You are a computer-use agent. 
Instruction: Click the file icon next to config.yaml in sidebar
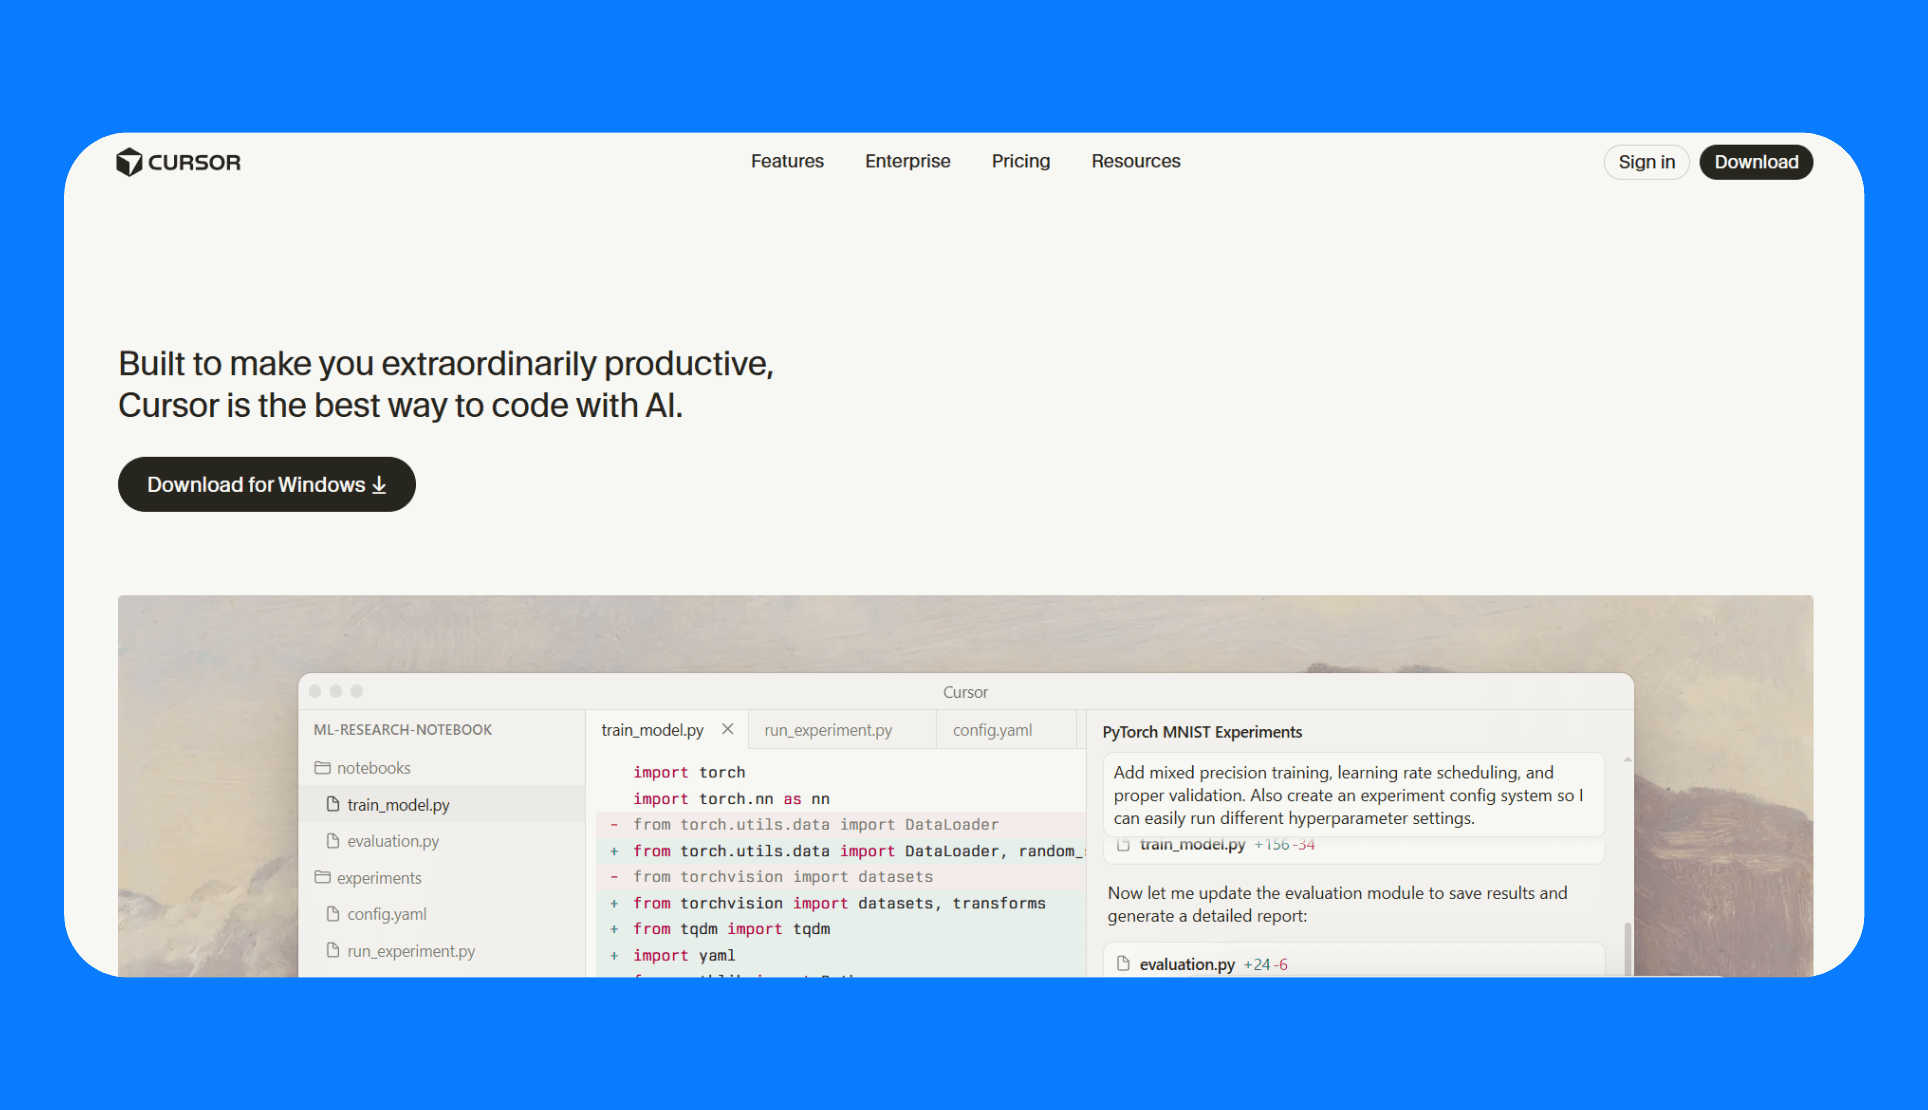tap(333, 914)
